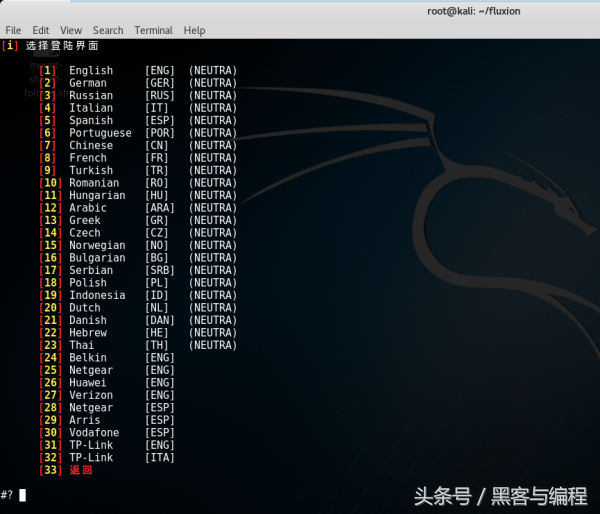Viewport: 600px width, 514px height.
Task: Click the '[33] 返回' return option
Action: 66,470
